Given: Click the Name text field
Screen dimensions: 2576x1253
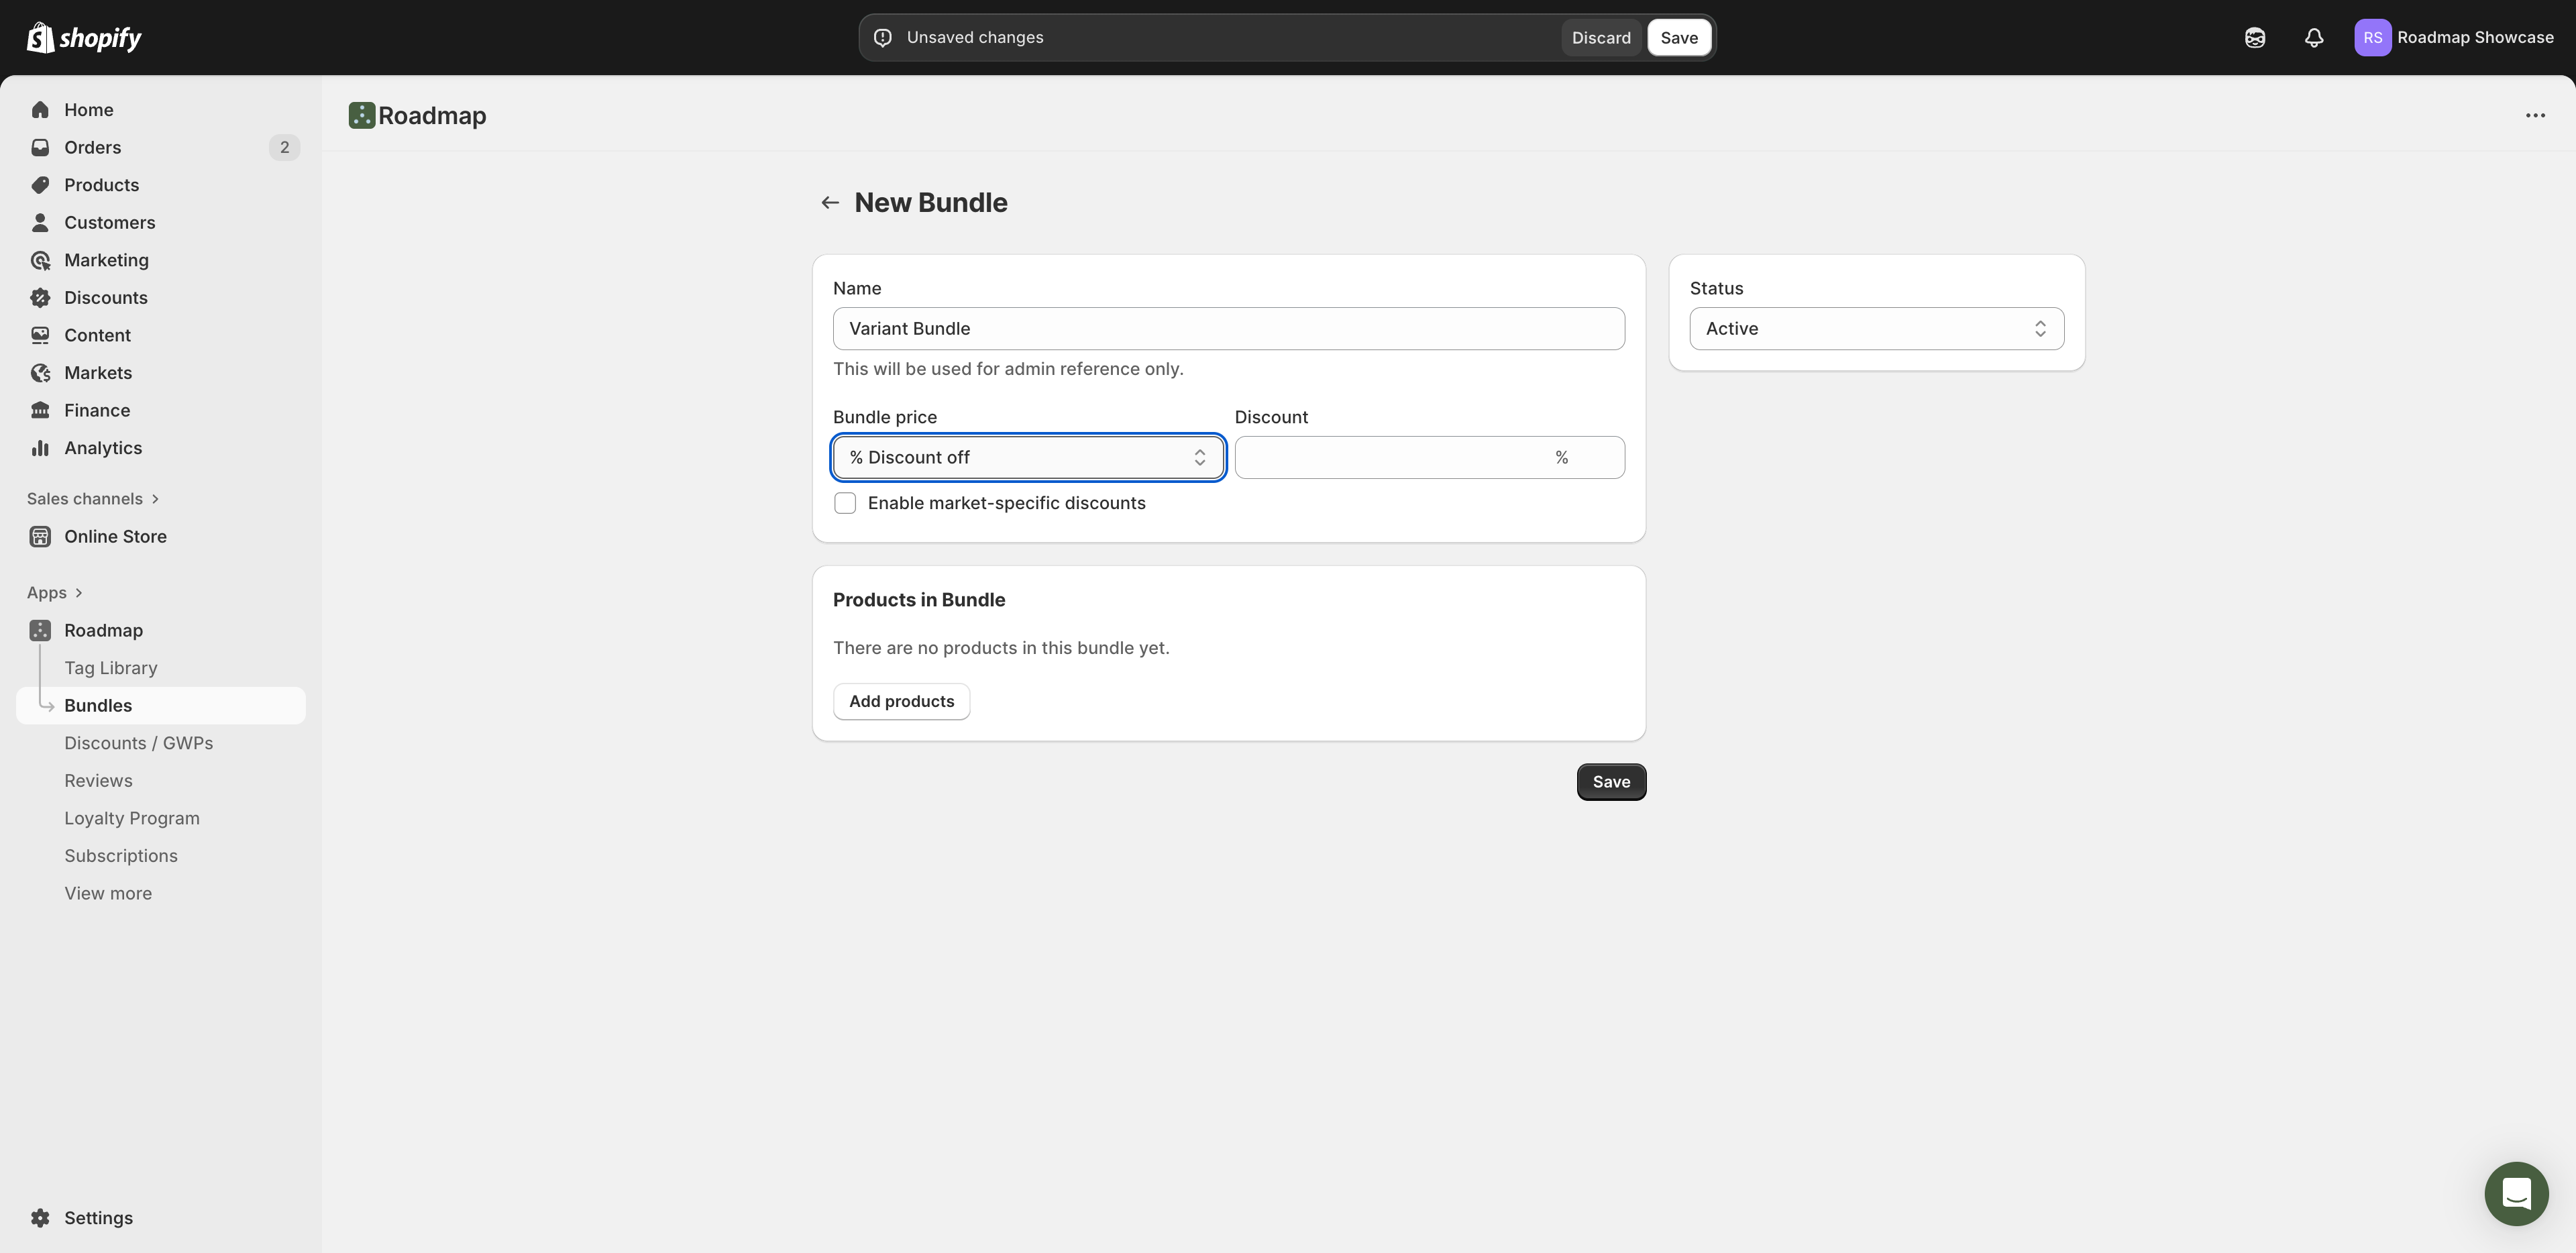Looking at the screenshot, I should click(x=1228, y=329).
